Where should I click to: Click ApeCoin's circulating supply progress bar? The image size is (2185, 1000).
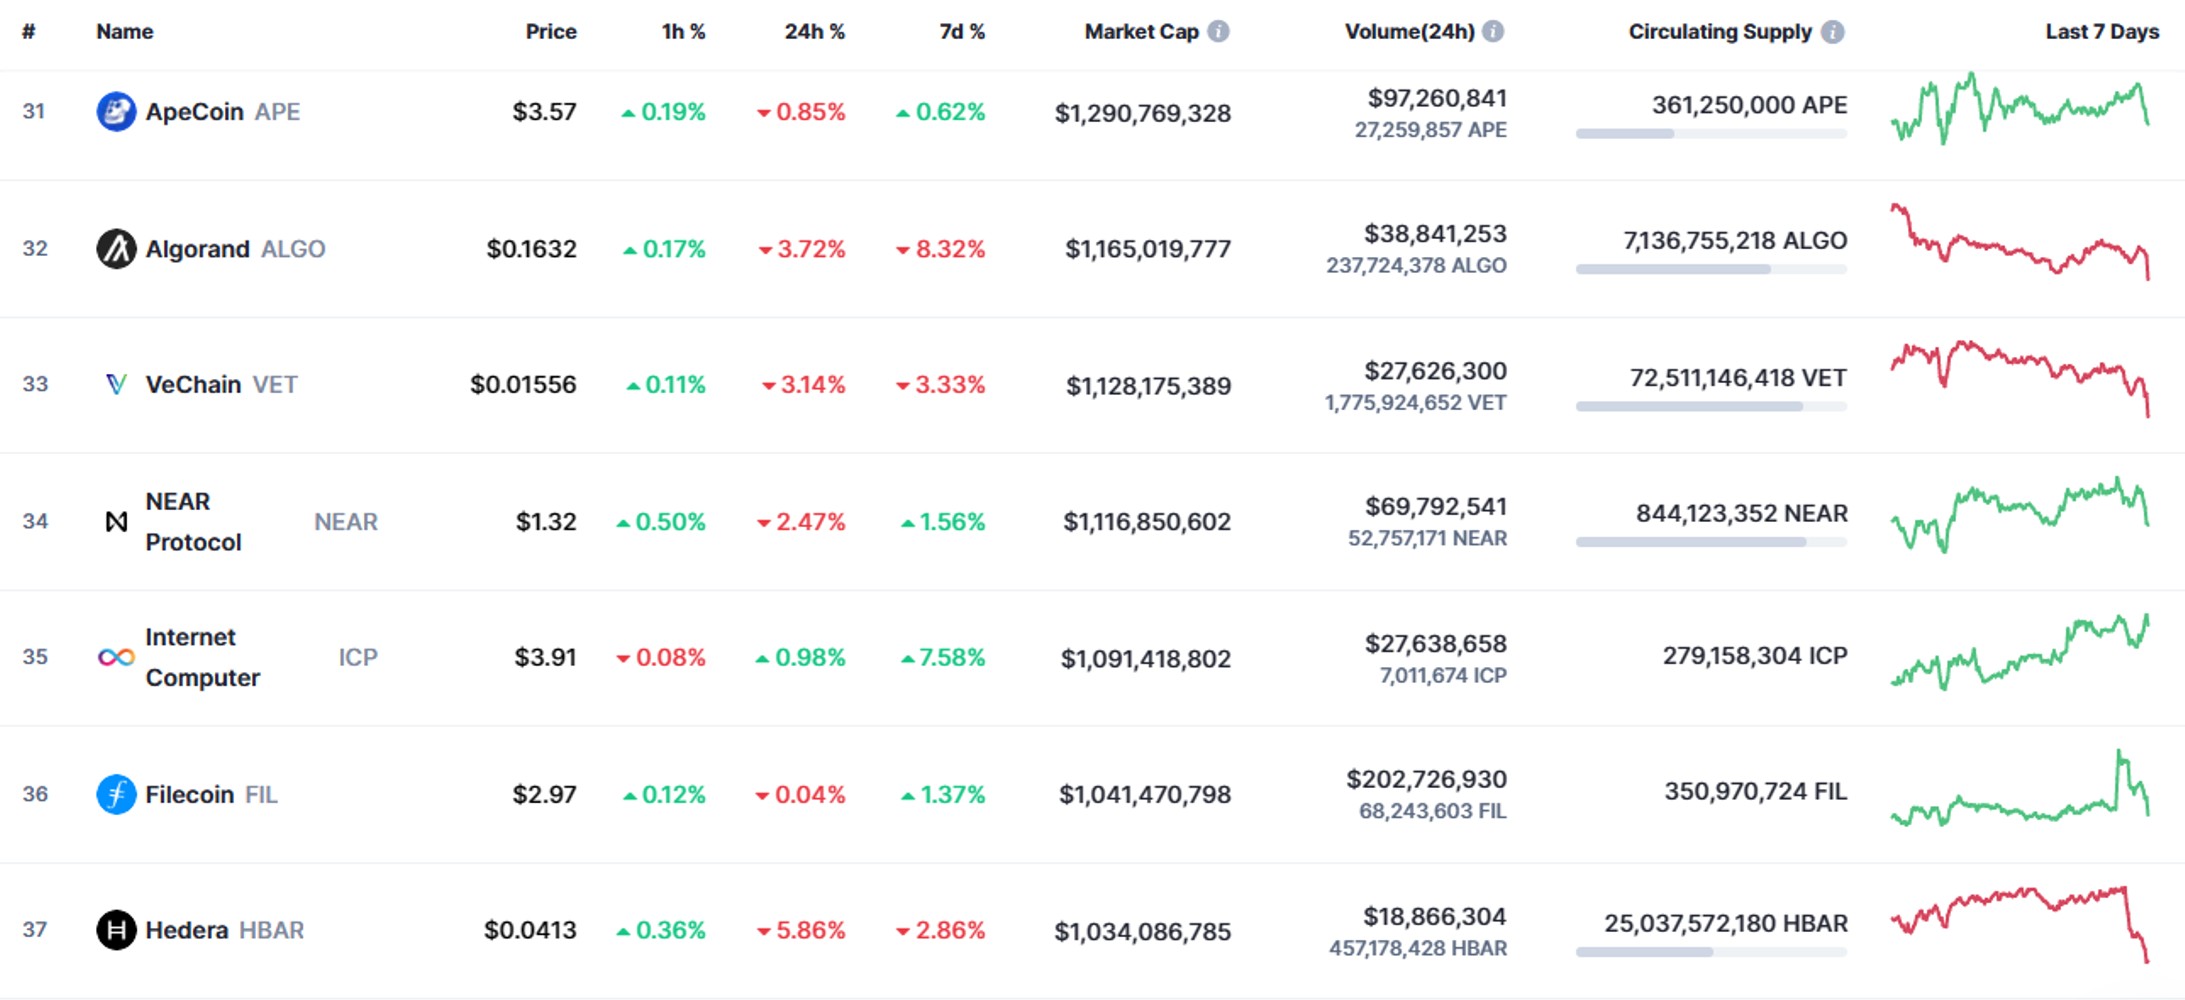click(x=1711, y=134)
